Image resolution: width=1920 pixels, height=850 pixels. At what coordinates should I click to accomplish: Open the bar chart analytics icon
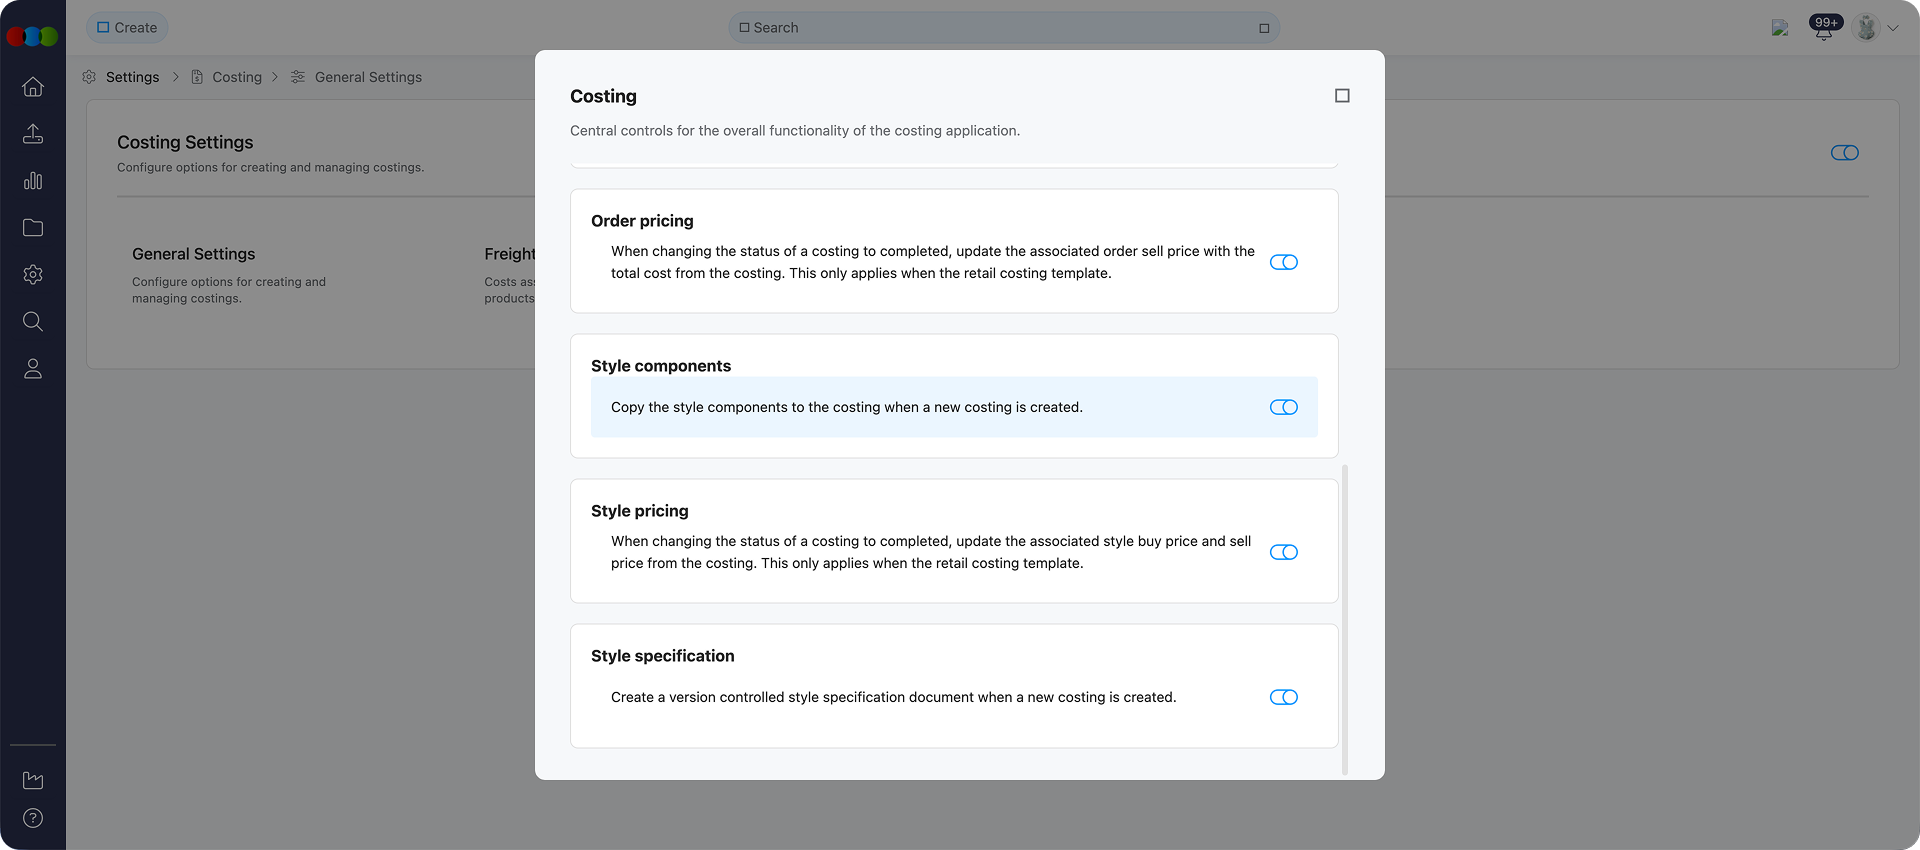(33, 181)
